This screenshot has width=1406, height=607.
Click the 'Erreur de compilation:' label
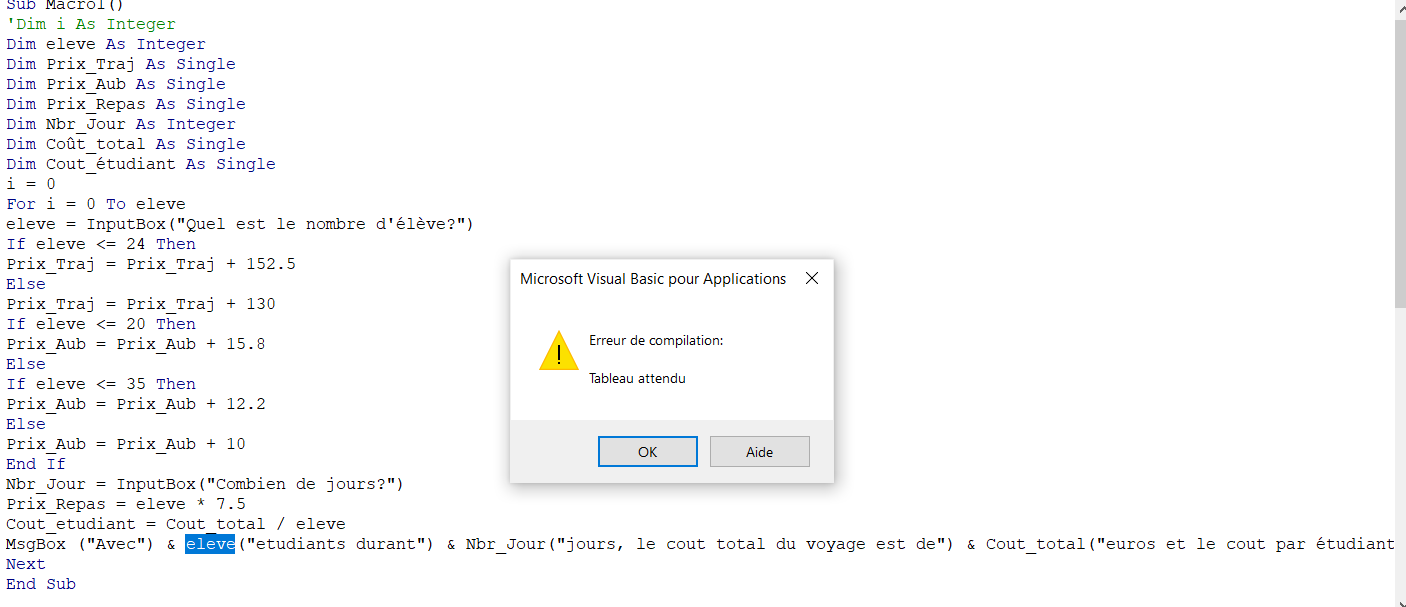[656, 341]
